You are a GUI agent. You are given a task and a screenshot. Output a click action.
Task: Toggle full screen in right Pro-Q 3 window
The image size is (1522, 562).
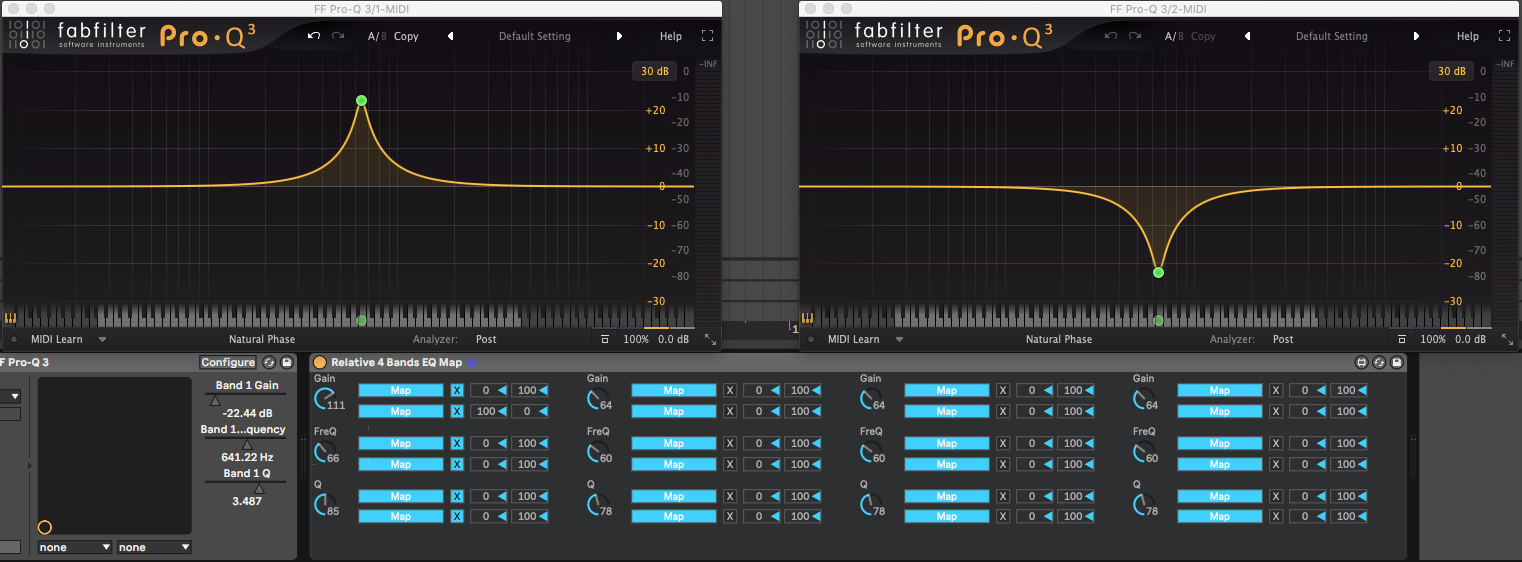[1504, 36]
